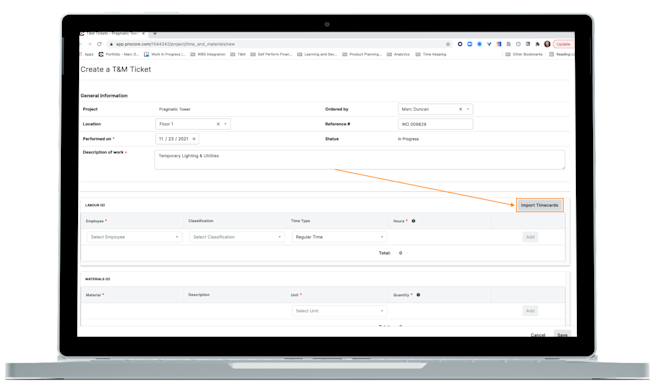Click the "Pragmatic Tower" project text
658x386 pixels.
(x=175, y=109)
